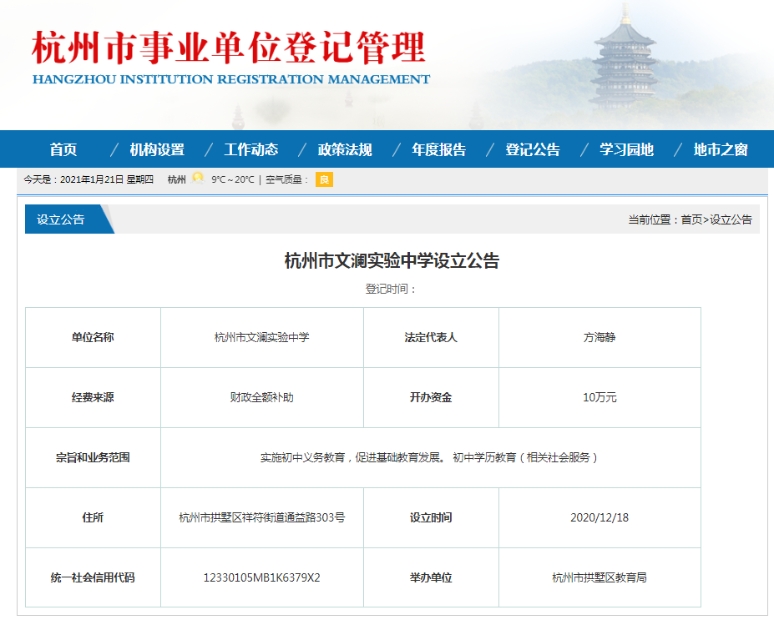The width and height of the screenshot is (774, 625).
Task: Click the English subtitle HANGZHOU INSTITUTION REGISTRATION MANAGEMENT
Action: tap(231, 79)
